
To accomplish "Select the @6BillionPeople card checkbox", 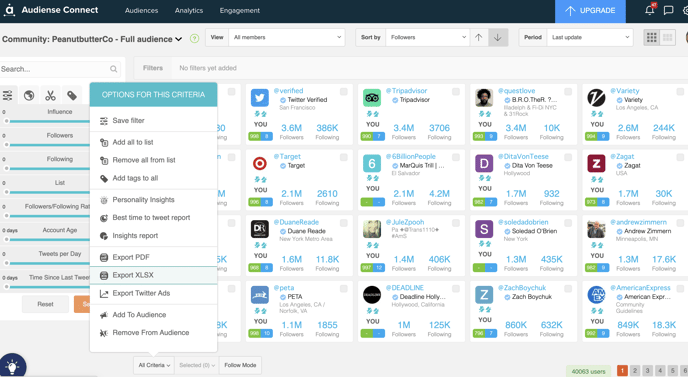I will pos(456,157).
